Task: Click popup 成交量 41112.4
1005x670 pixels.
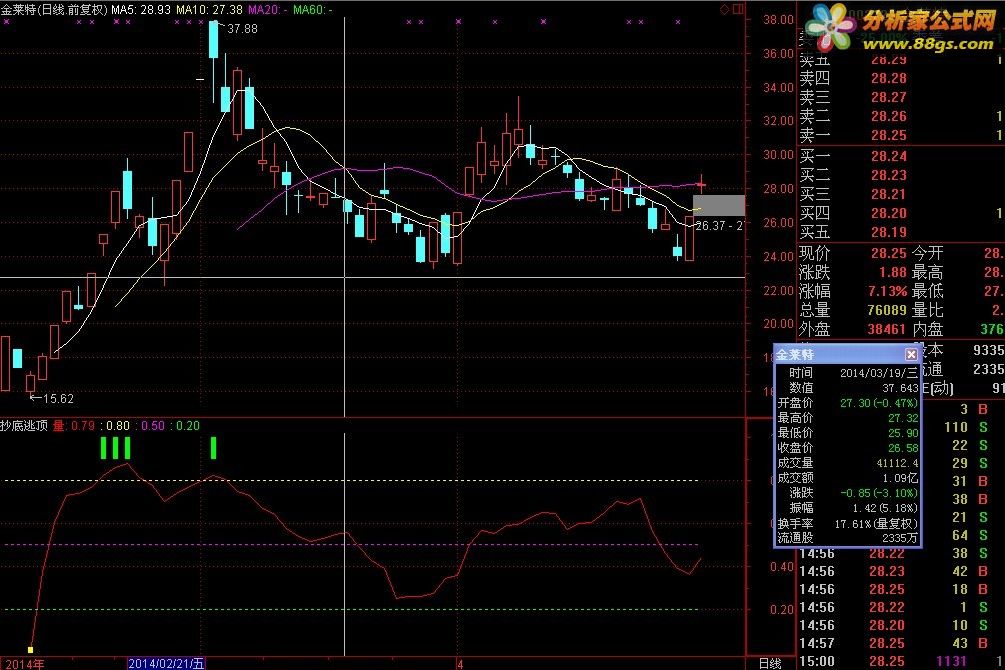Action: coord(898,463)
